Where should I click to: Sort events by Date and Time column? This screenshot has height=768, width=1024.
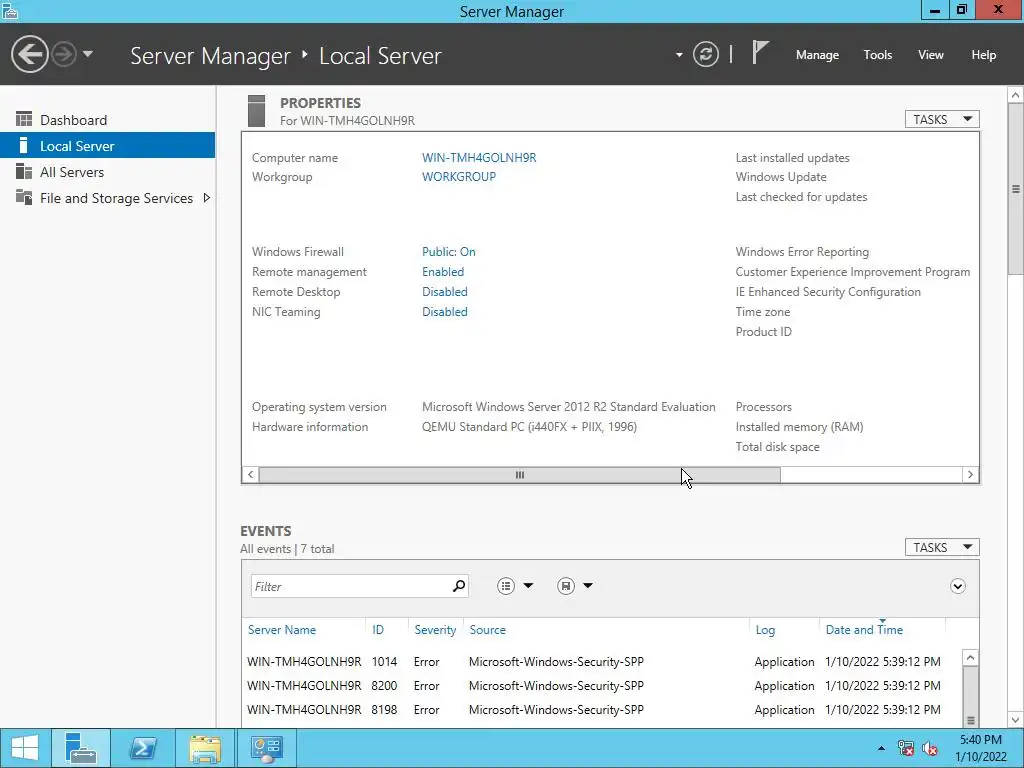[x=864, y=630]
